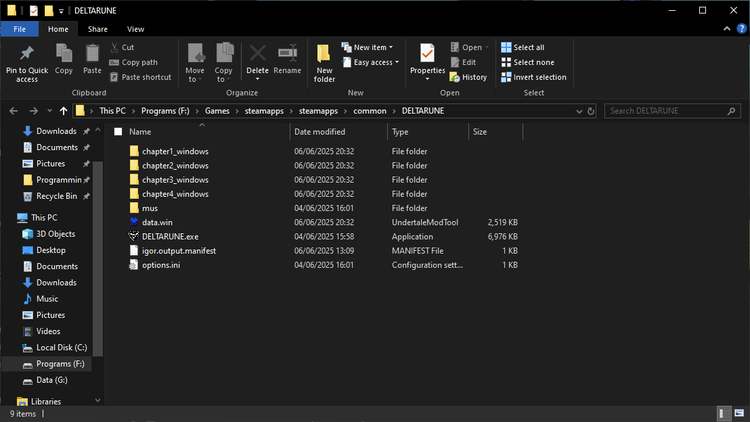Switch to details view icon in status bar

click(724, 413)
